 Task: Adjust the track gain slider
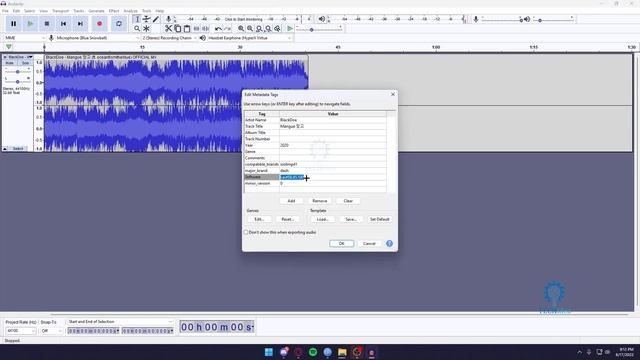click(x=18, y=72)
